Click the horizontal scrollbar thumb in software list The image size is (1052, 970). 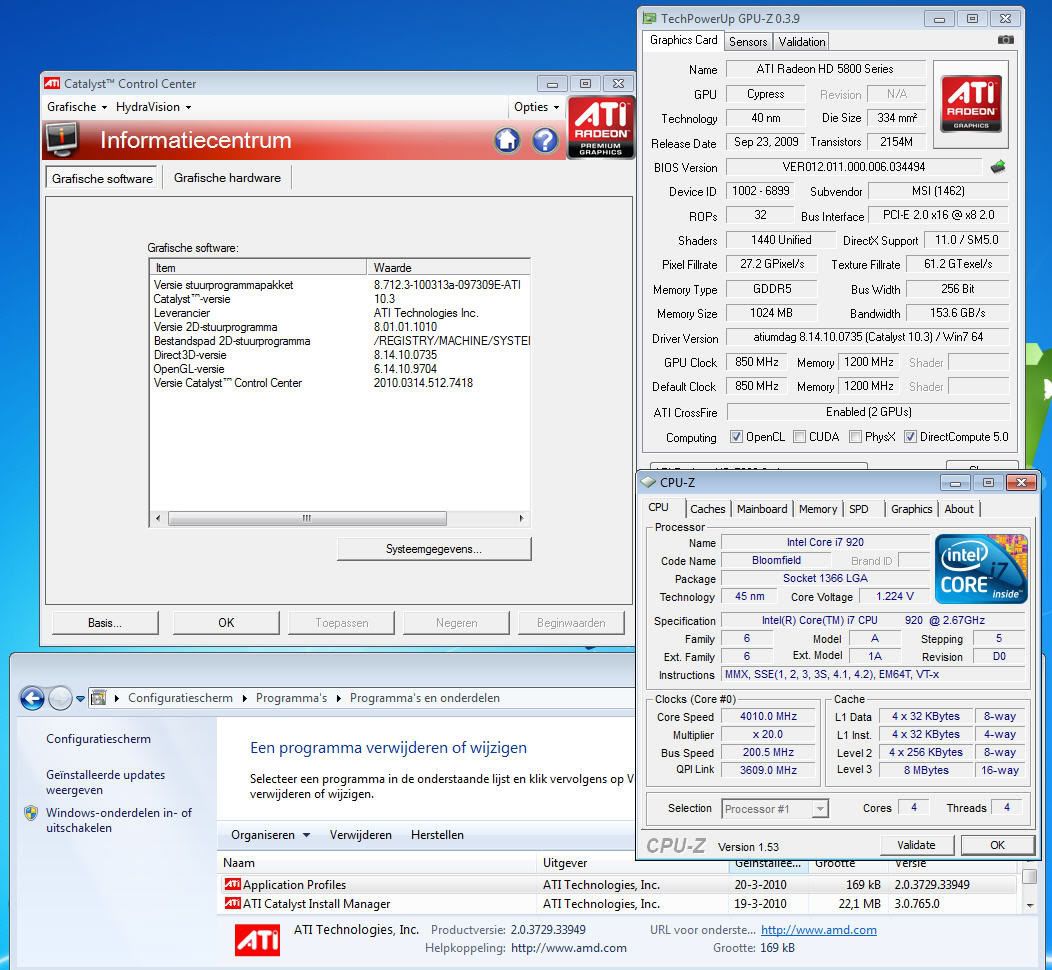(307, 519)
